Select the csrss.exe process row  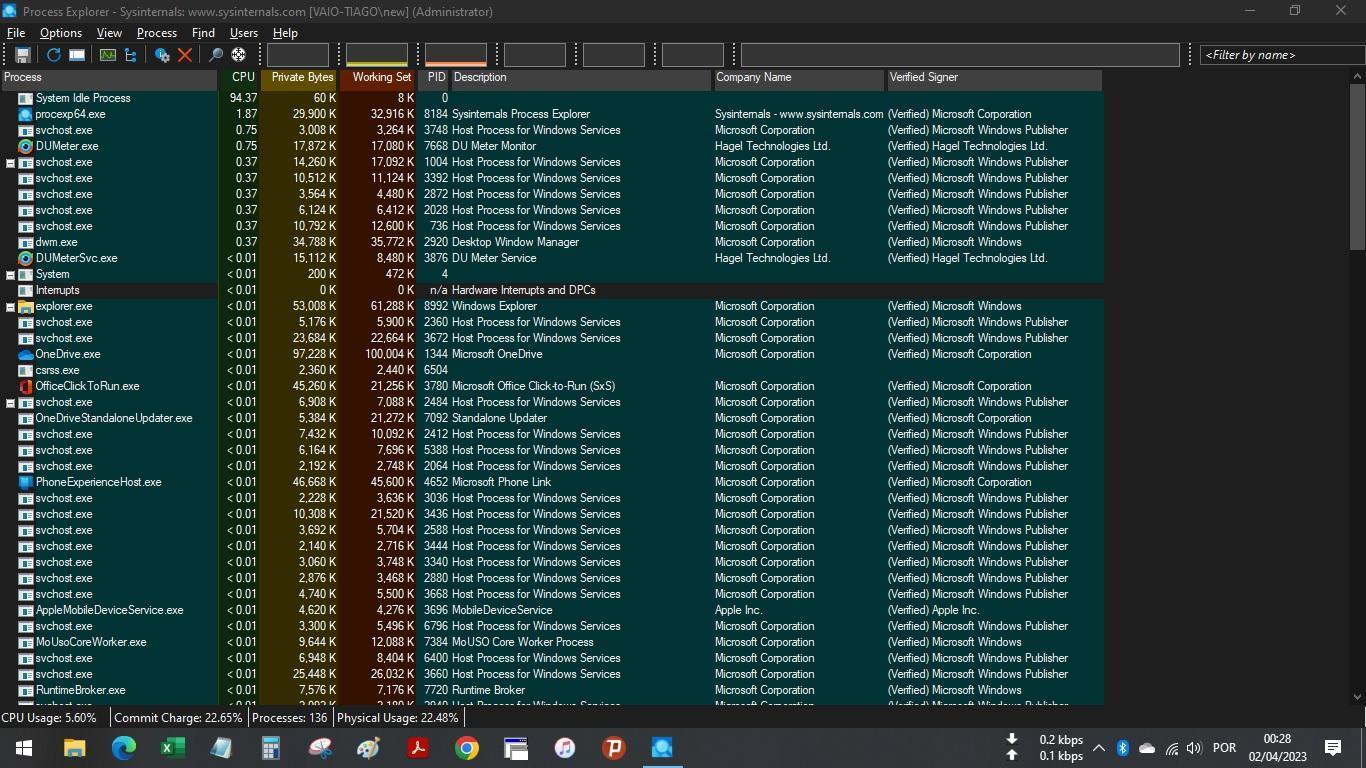pos(551,370)
